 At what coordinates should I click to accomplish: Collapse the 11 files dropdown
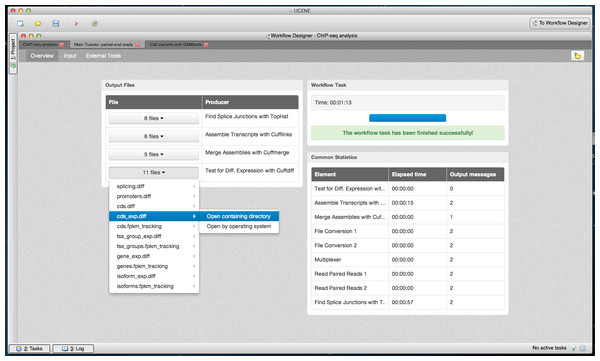coord(153,172)
